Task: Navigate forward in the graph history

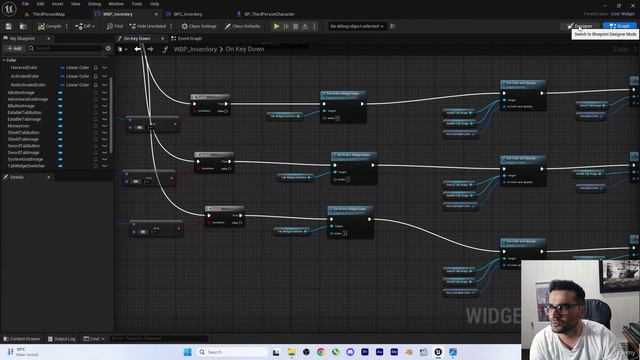Action: point(150,49)
